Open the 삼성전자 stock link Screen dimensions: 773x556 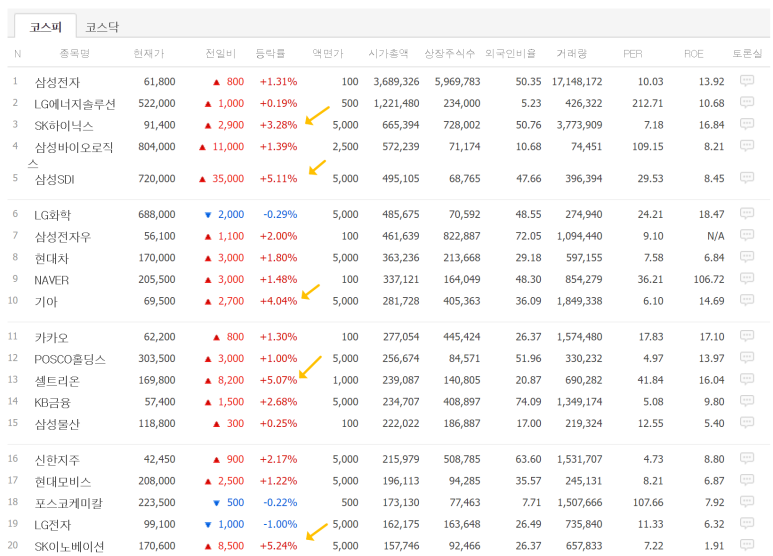(57, 82)
